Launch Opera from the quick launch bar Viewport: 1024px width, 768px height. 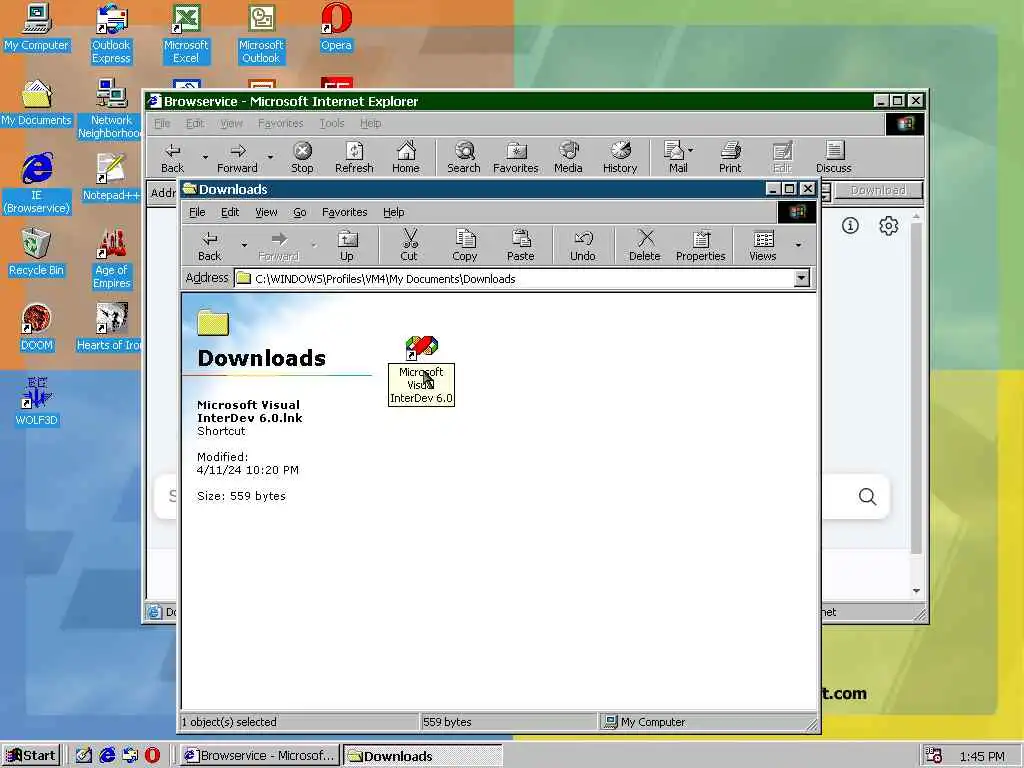click(152, 756)
